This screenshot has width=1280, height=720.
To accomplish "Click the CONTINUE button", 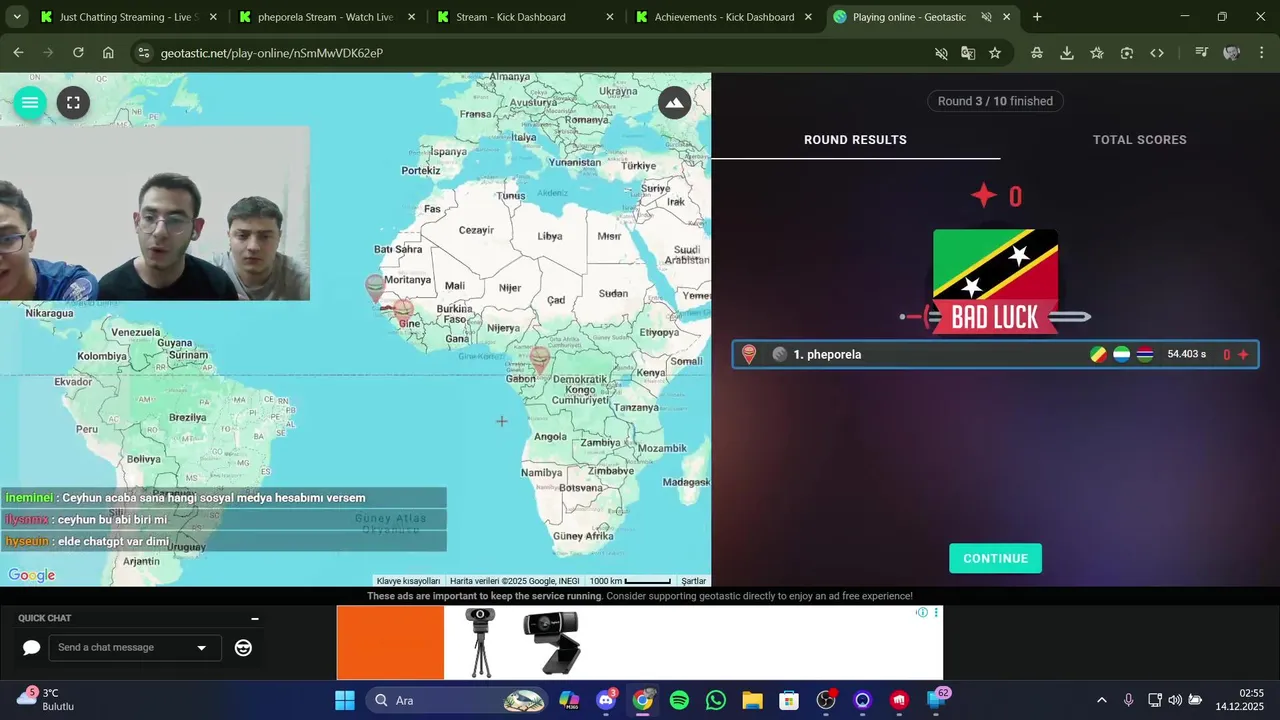I will [995, 558].
